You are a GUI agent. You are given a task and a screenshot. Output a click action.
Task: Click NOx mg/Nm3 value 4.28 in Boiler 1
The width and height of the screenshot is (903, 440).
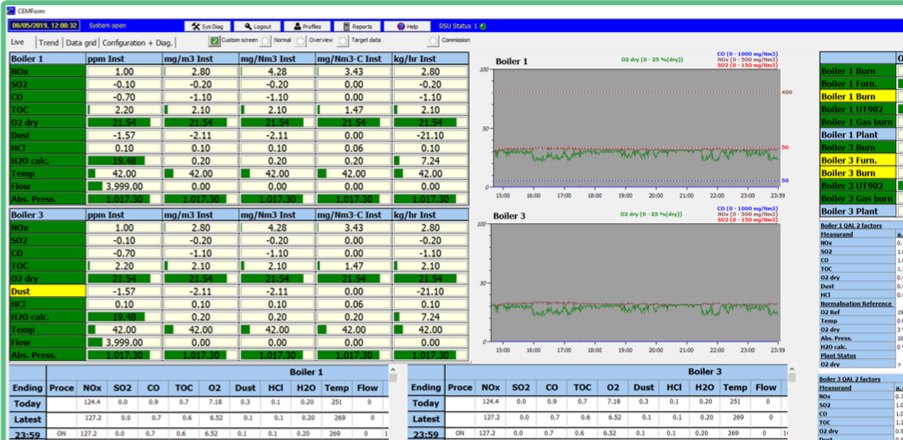tap(277, 71)
